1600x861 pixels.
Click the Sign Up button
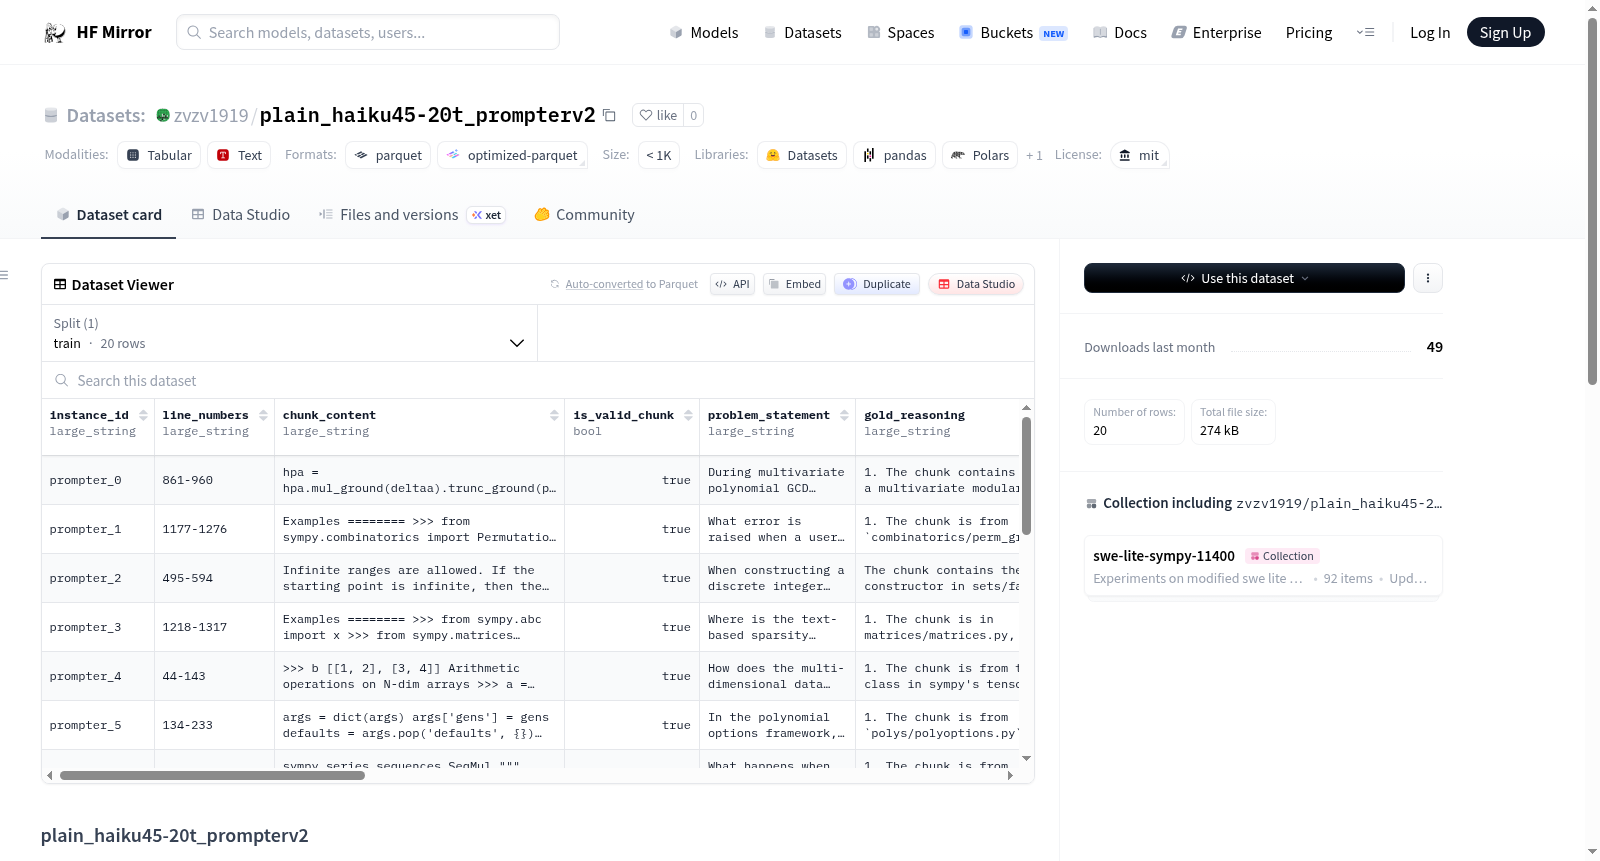pos(1505,33)
